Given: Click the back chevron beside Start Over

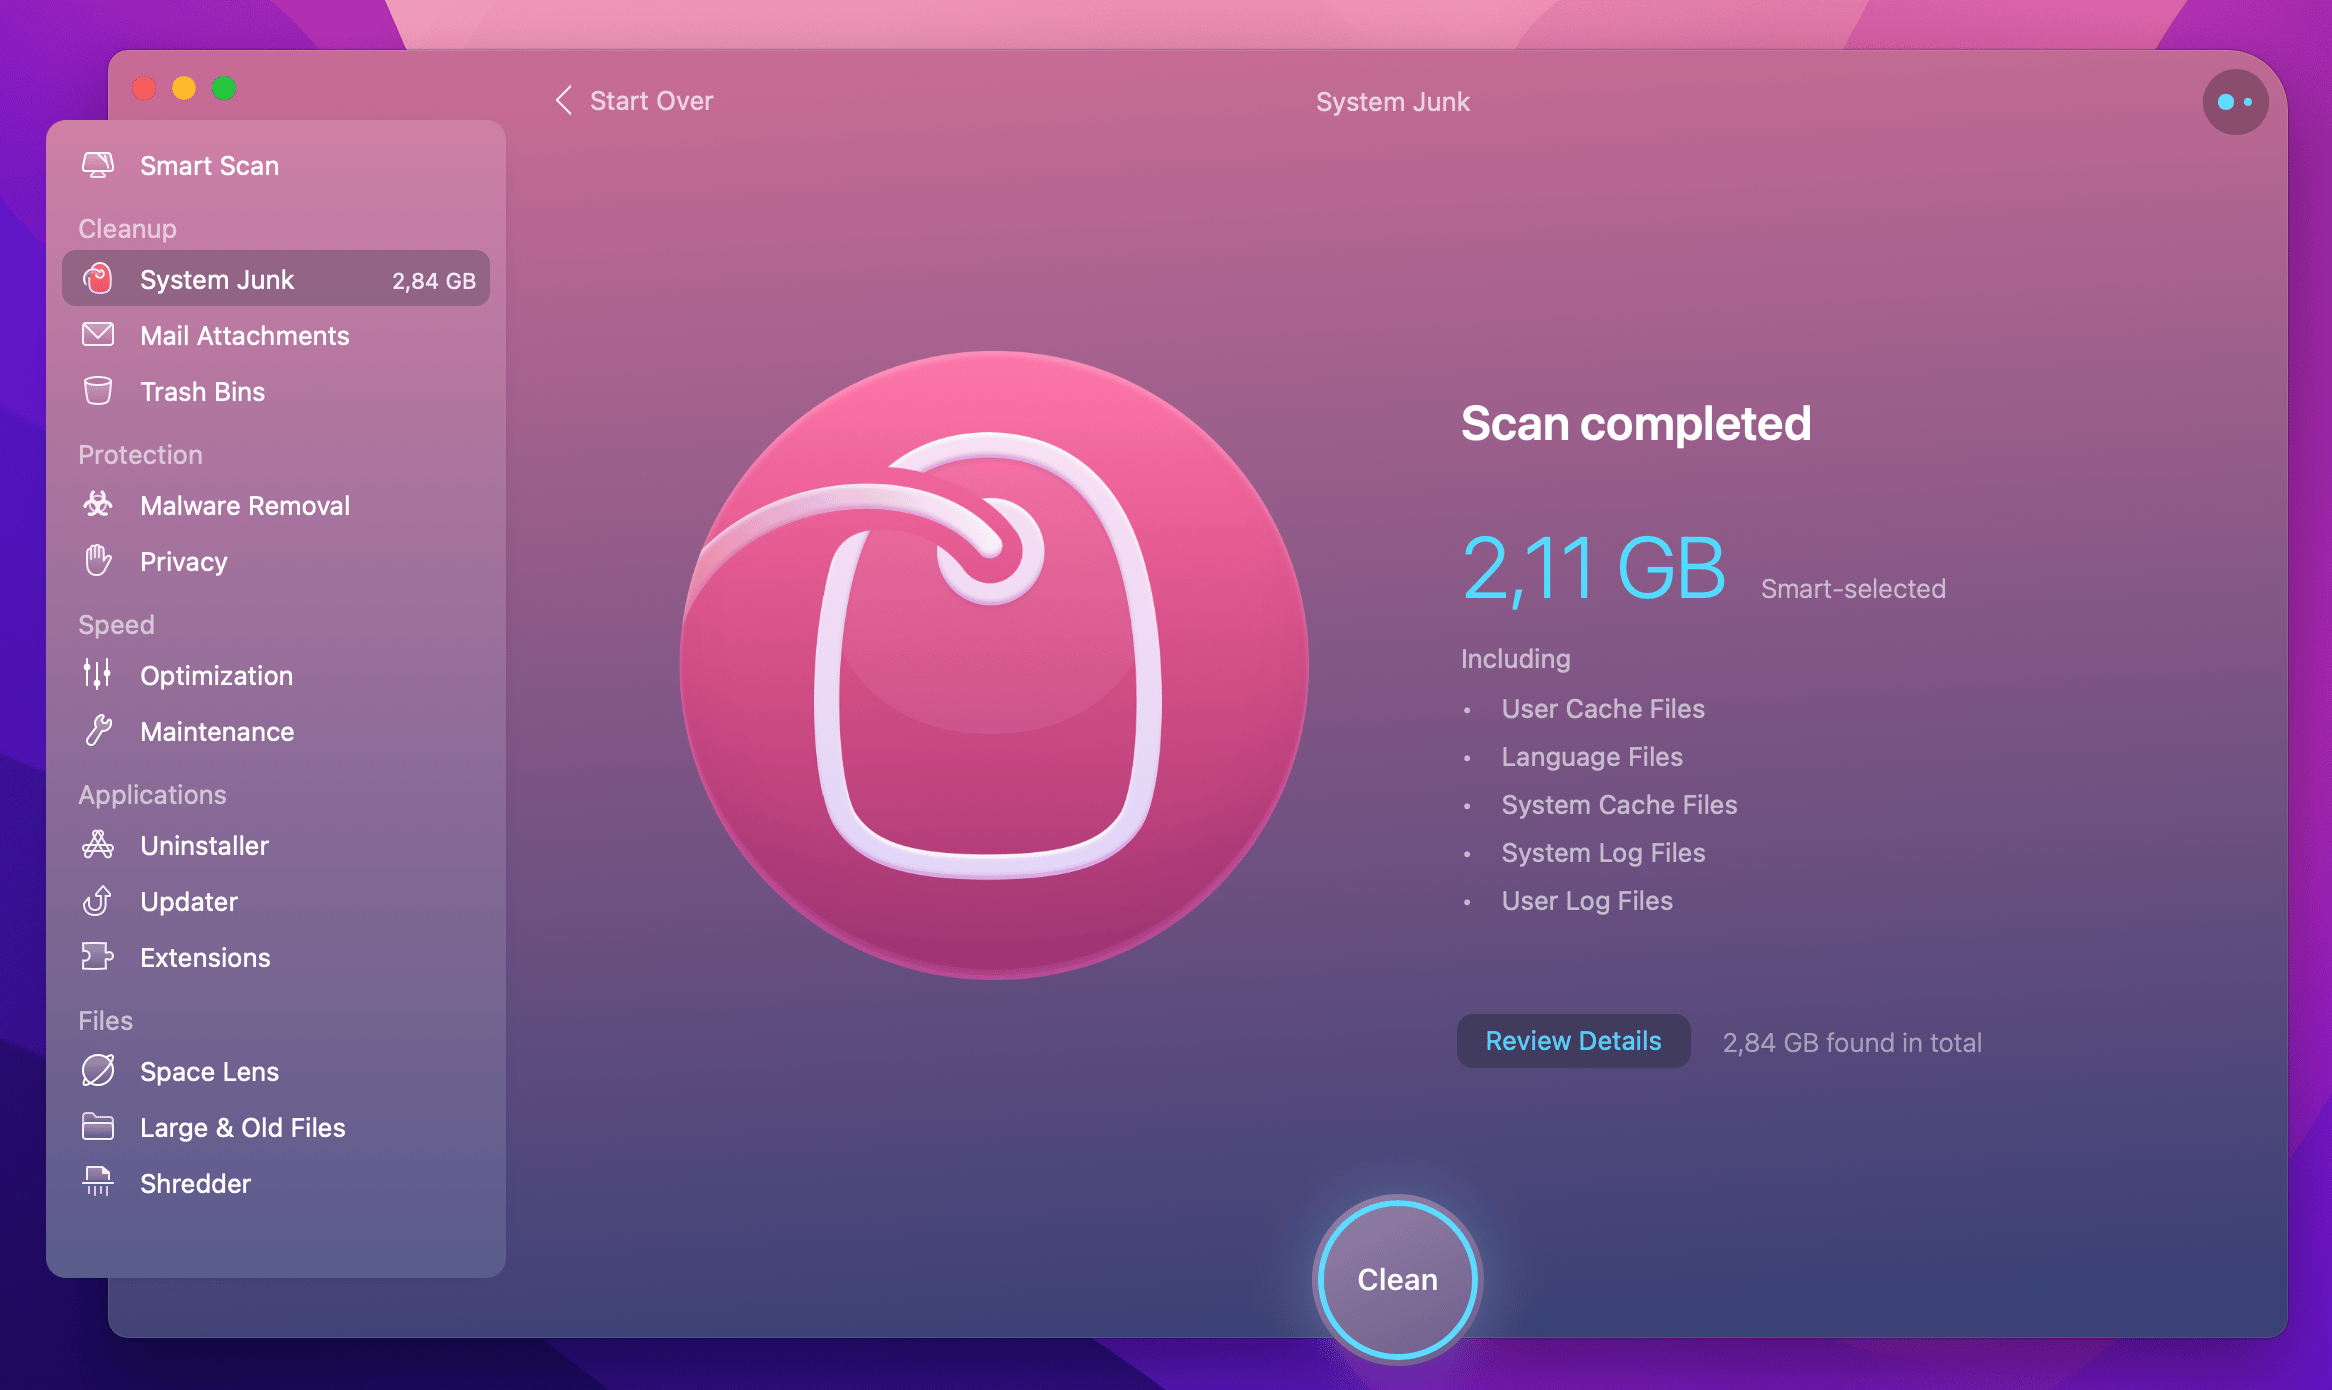Looking at the screenshot, I should 564,100.
